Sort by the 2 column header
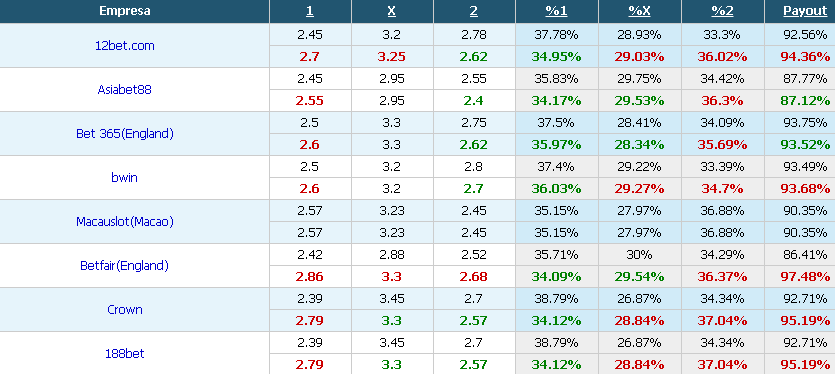 (474, 11)
